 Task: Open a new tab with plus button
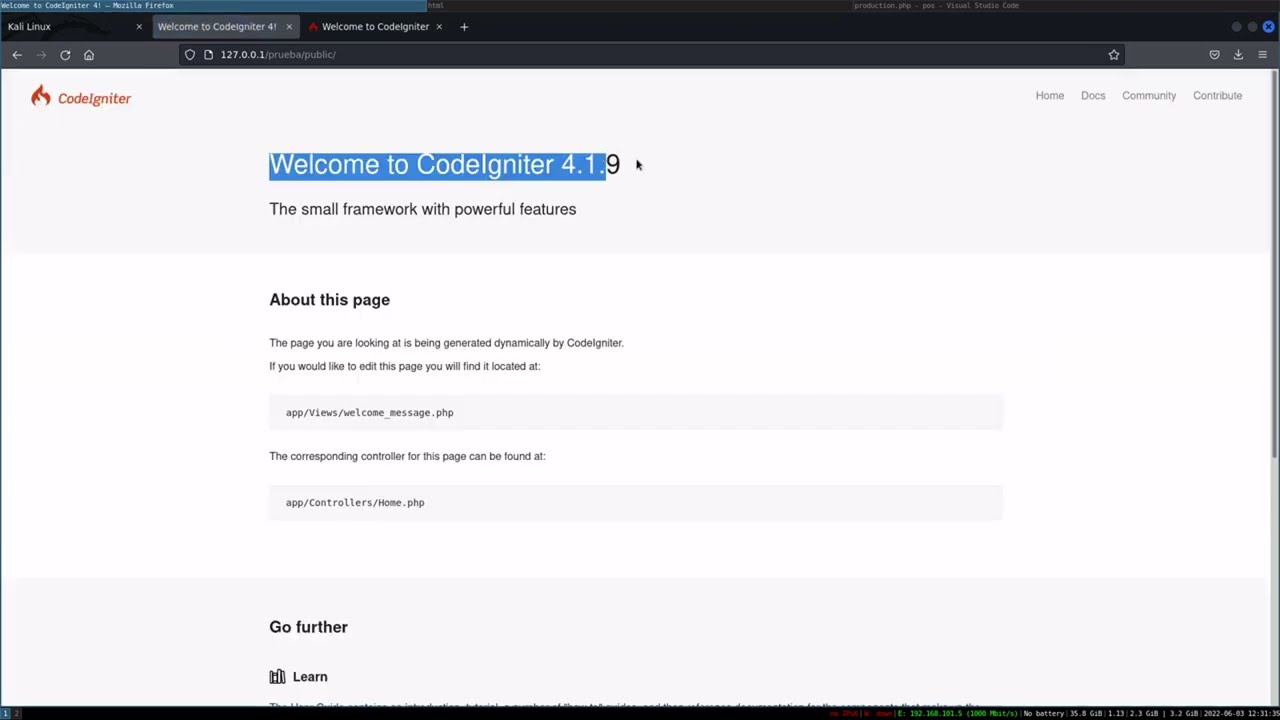(464, 27)
